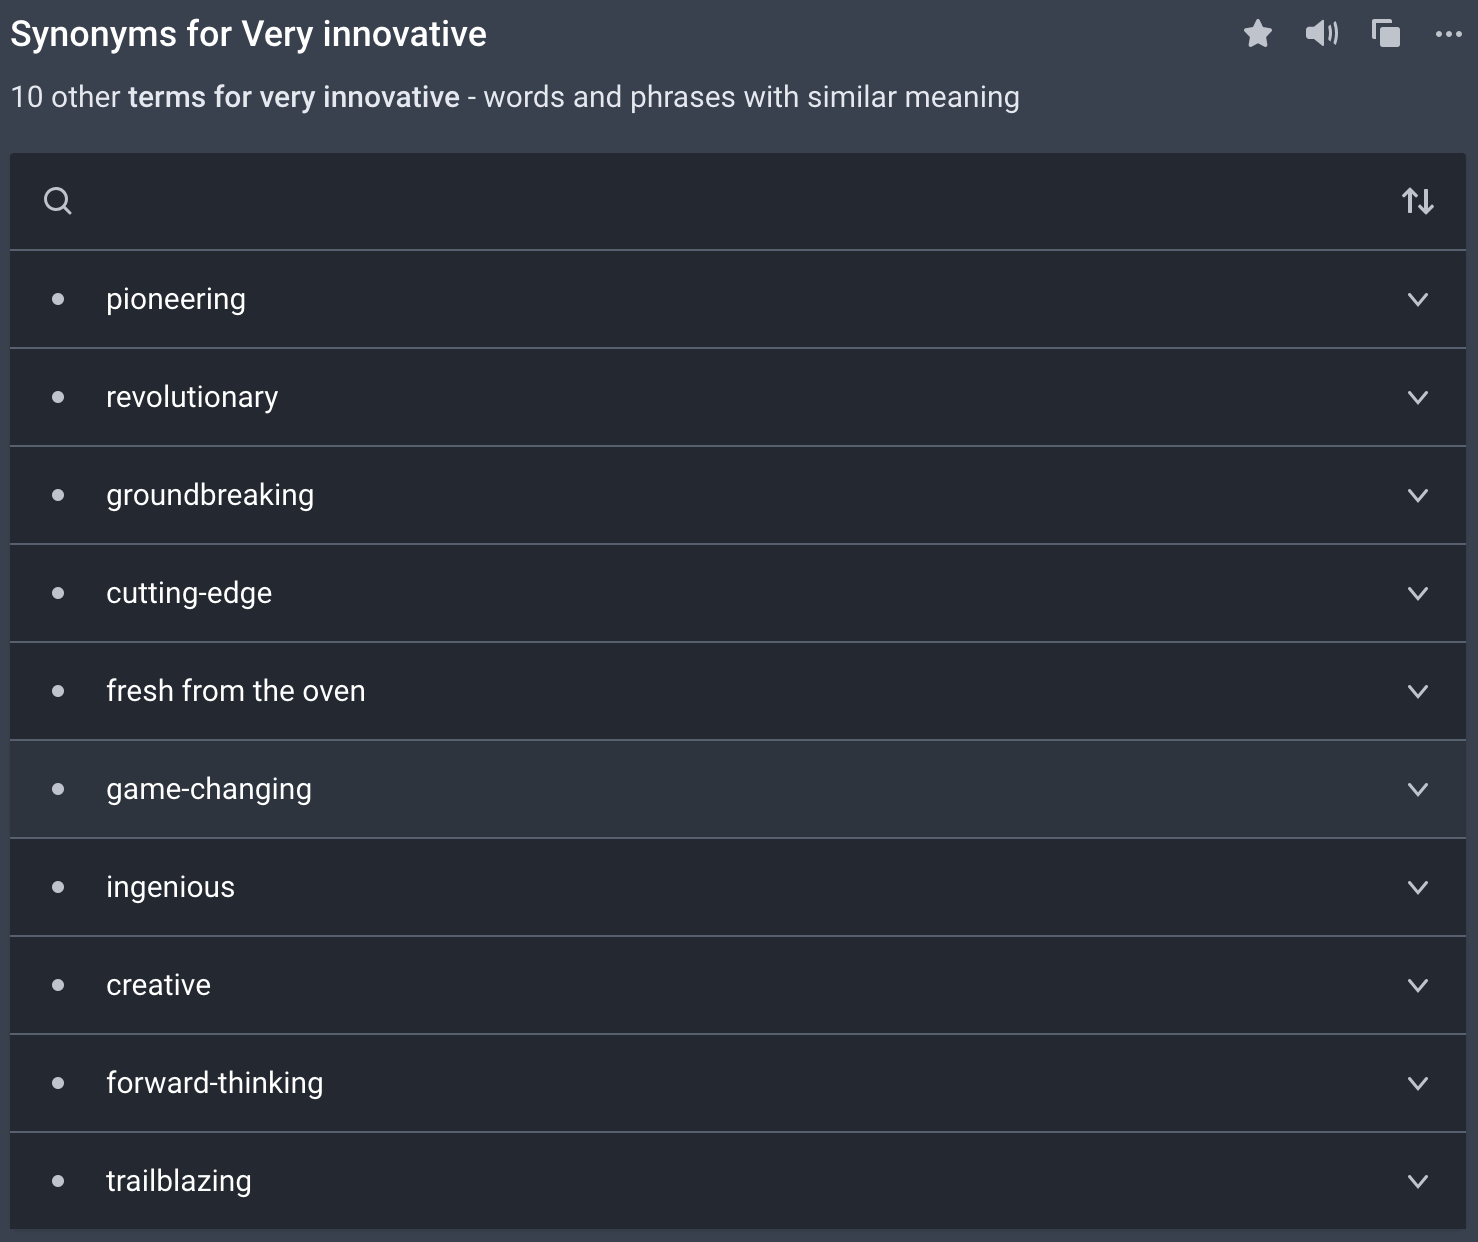The height and width of the screenshot is (1242, 1478).
Task: Open the forward-thinking synonym link
Action: (214, 1083)
